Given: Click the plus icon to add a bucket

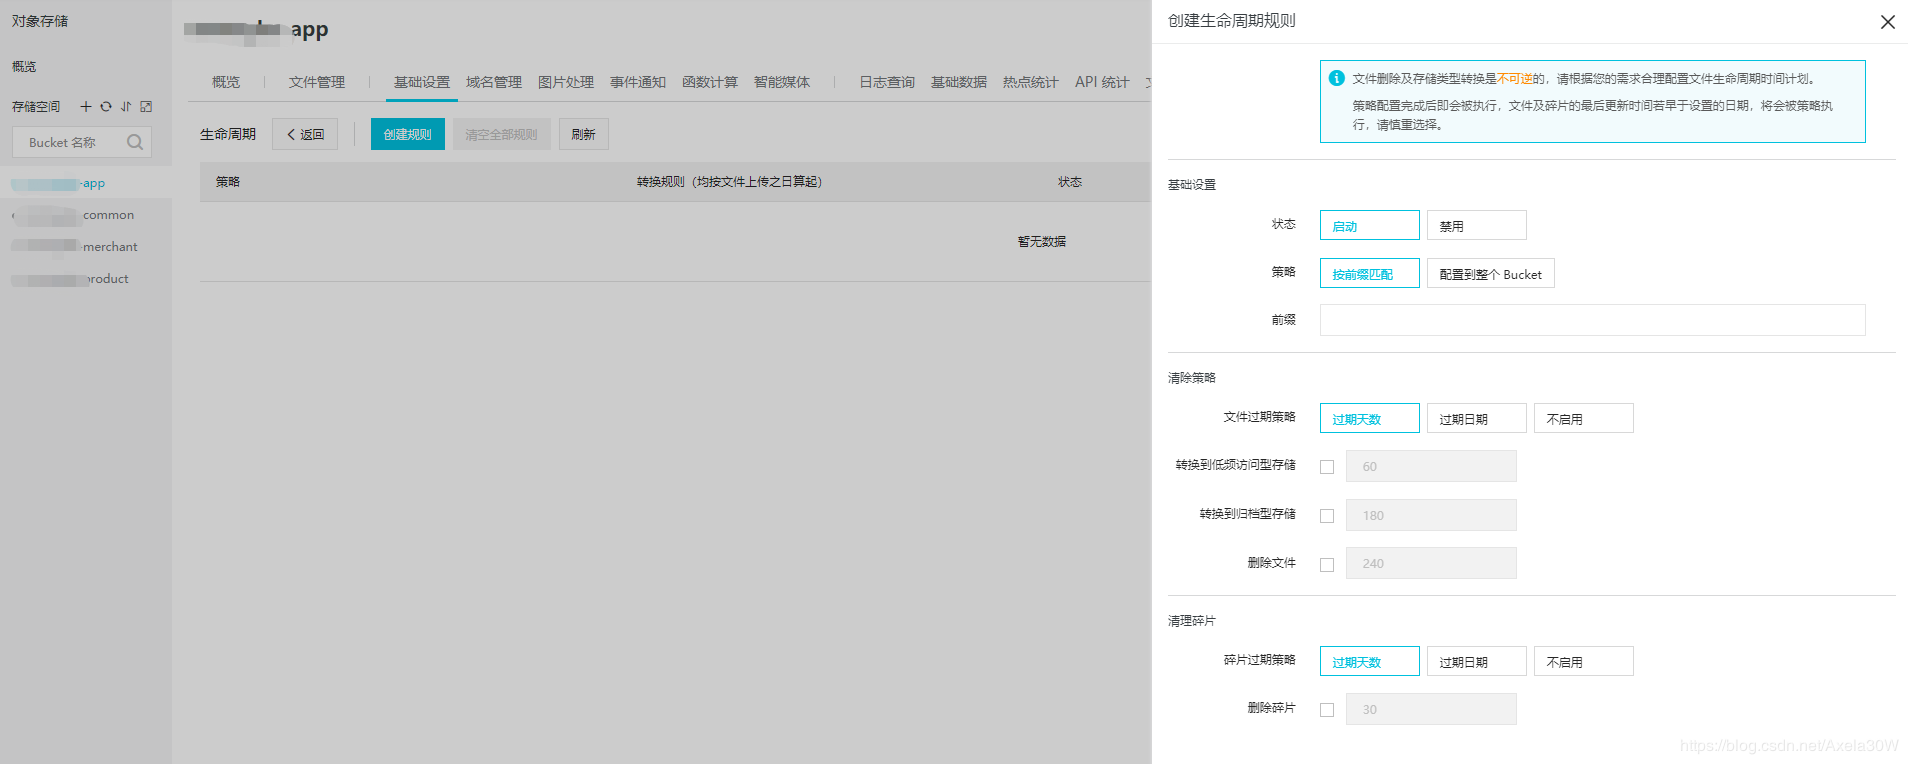Looking at the screenshot, I should tap(86, 106).
